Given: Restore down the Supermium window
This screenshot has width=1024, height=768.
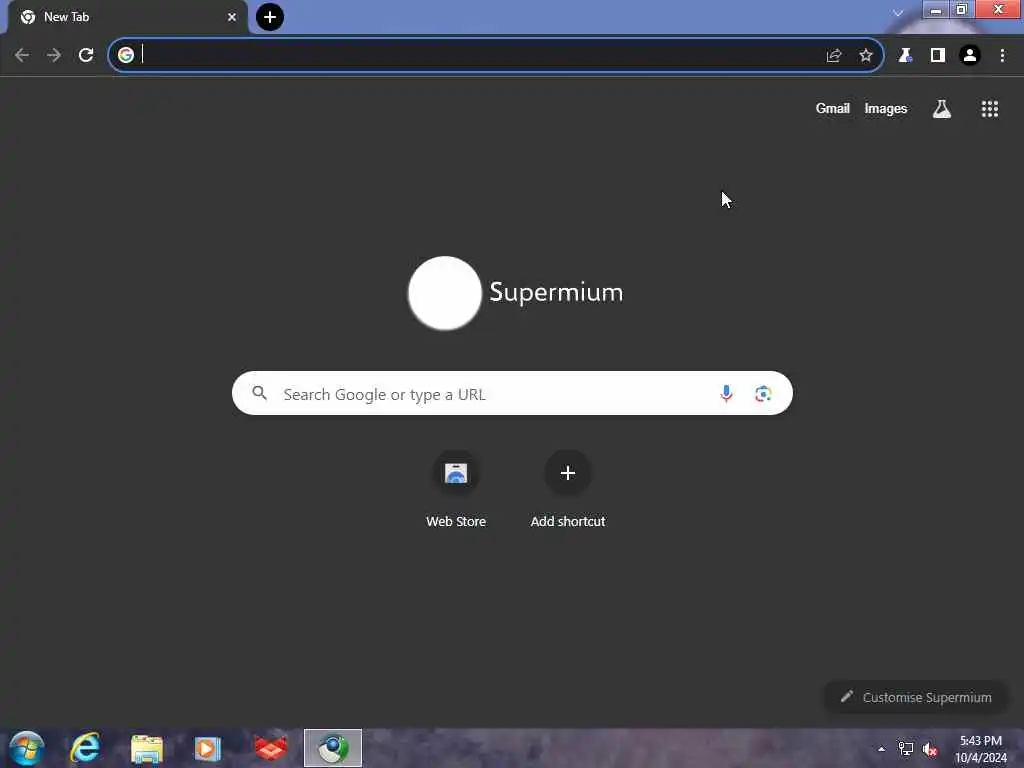Looking at the screenshot, I should coord(961,10).
